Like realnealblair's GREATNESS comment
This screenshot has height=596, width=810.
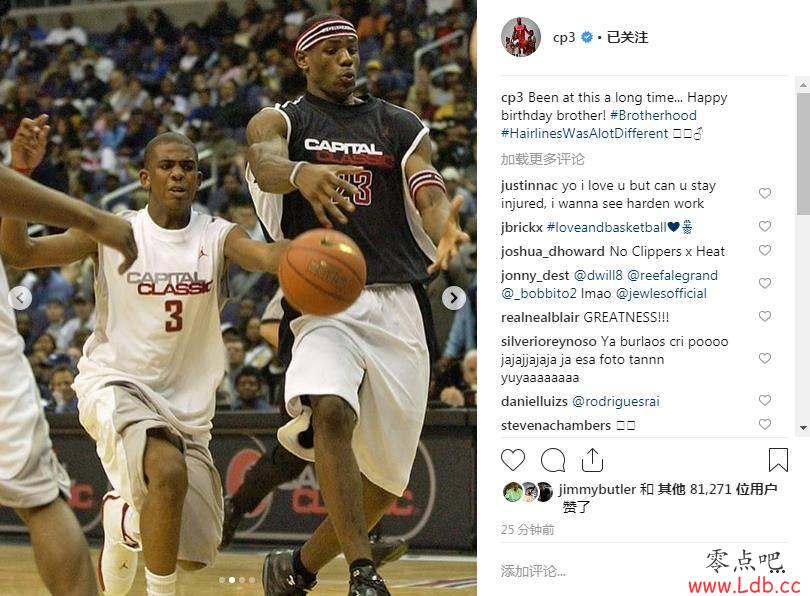765,316
